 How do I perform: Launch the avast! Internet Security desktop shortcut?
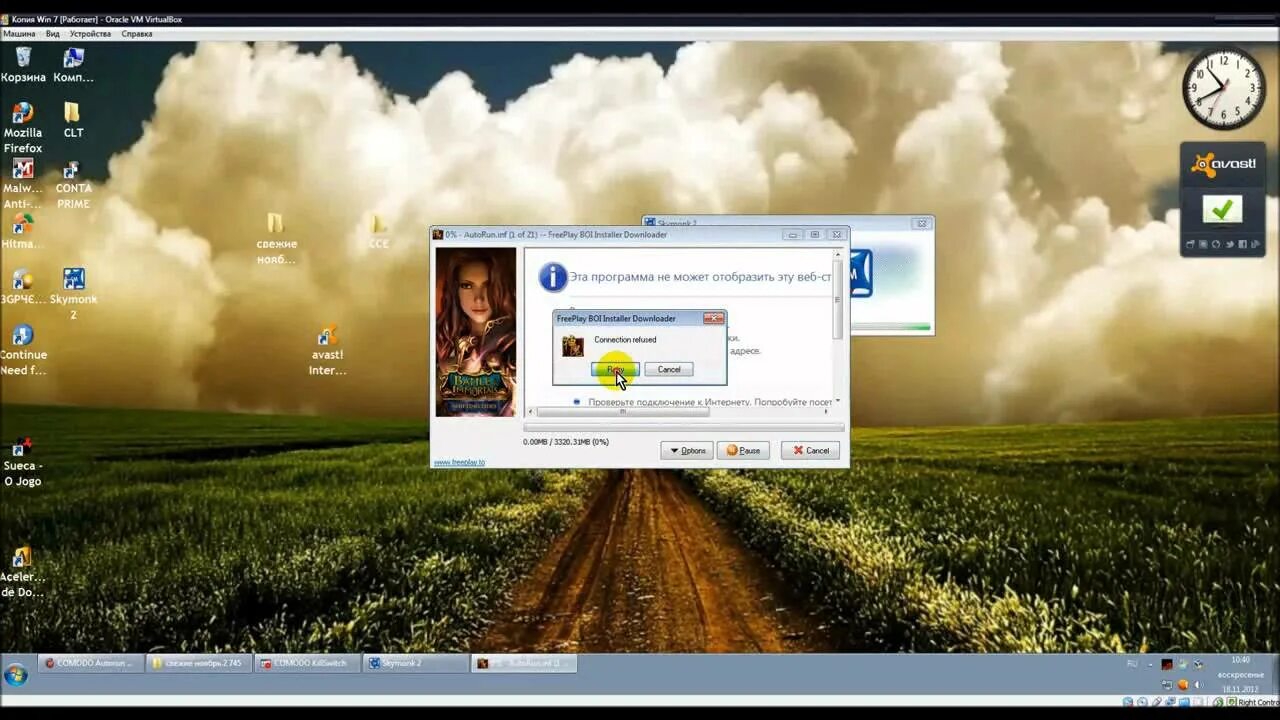(x=327, y=350)
